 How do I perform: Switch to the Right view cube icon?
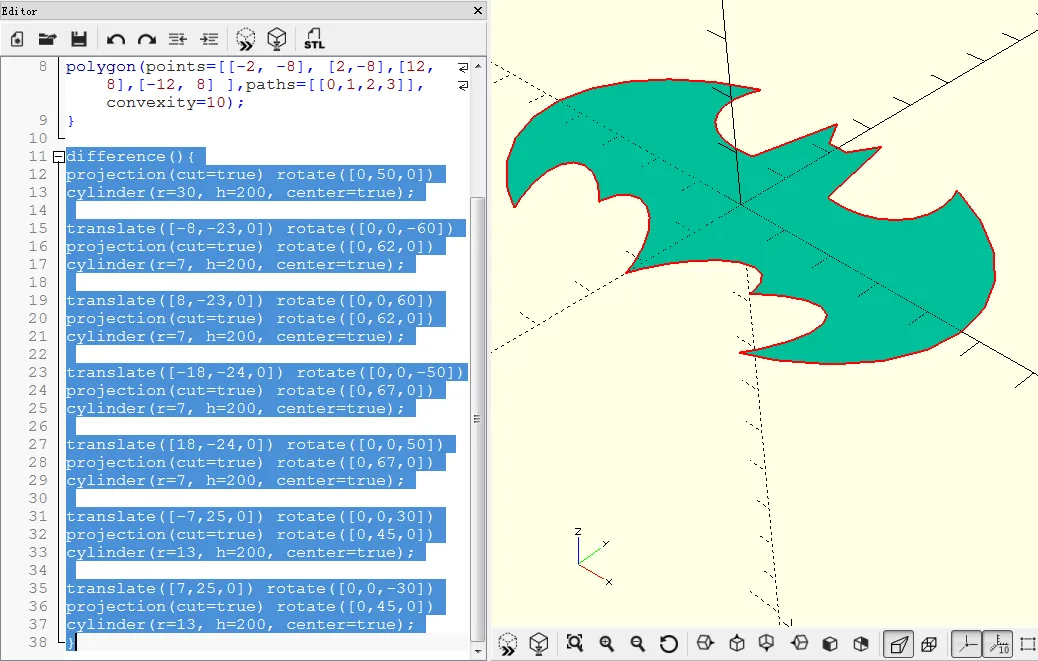coord(705,642)
